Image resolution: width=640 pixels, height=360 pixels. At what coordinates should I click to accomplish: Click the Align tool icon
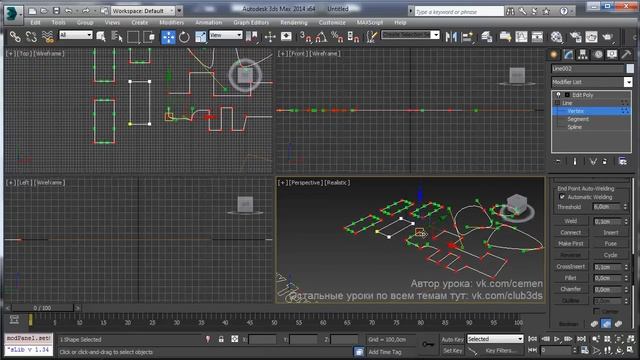point(467,37)
